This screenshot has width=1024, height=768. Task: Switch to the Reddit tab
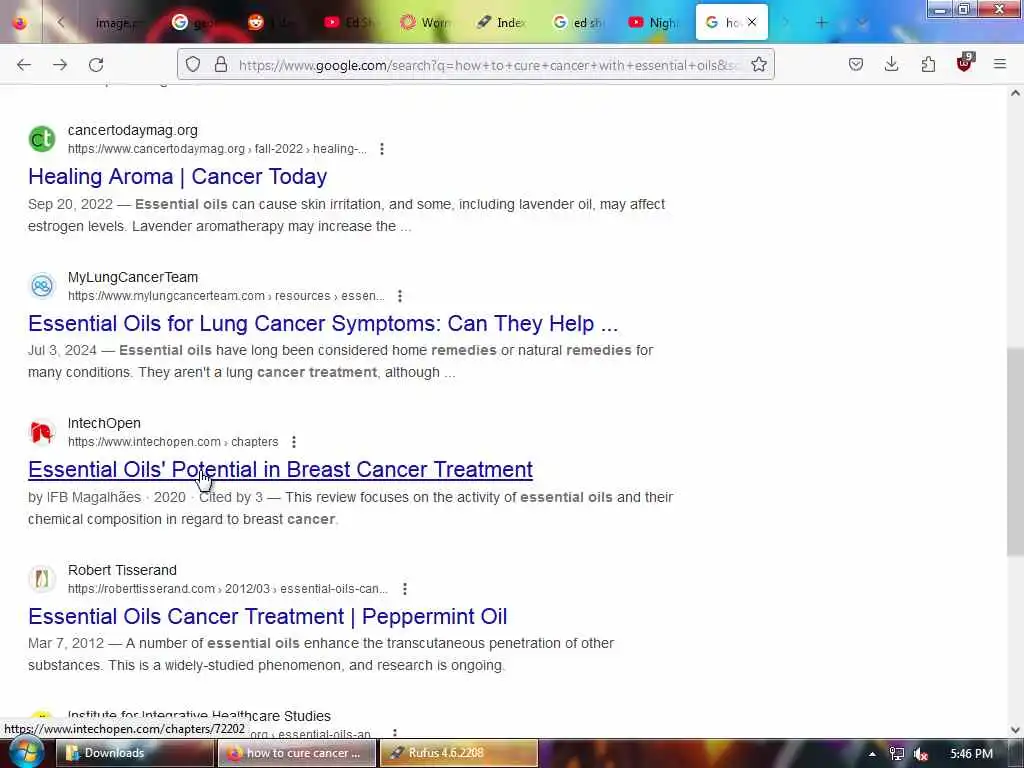coord(271,23)
